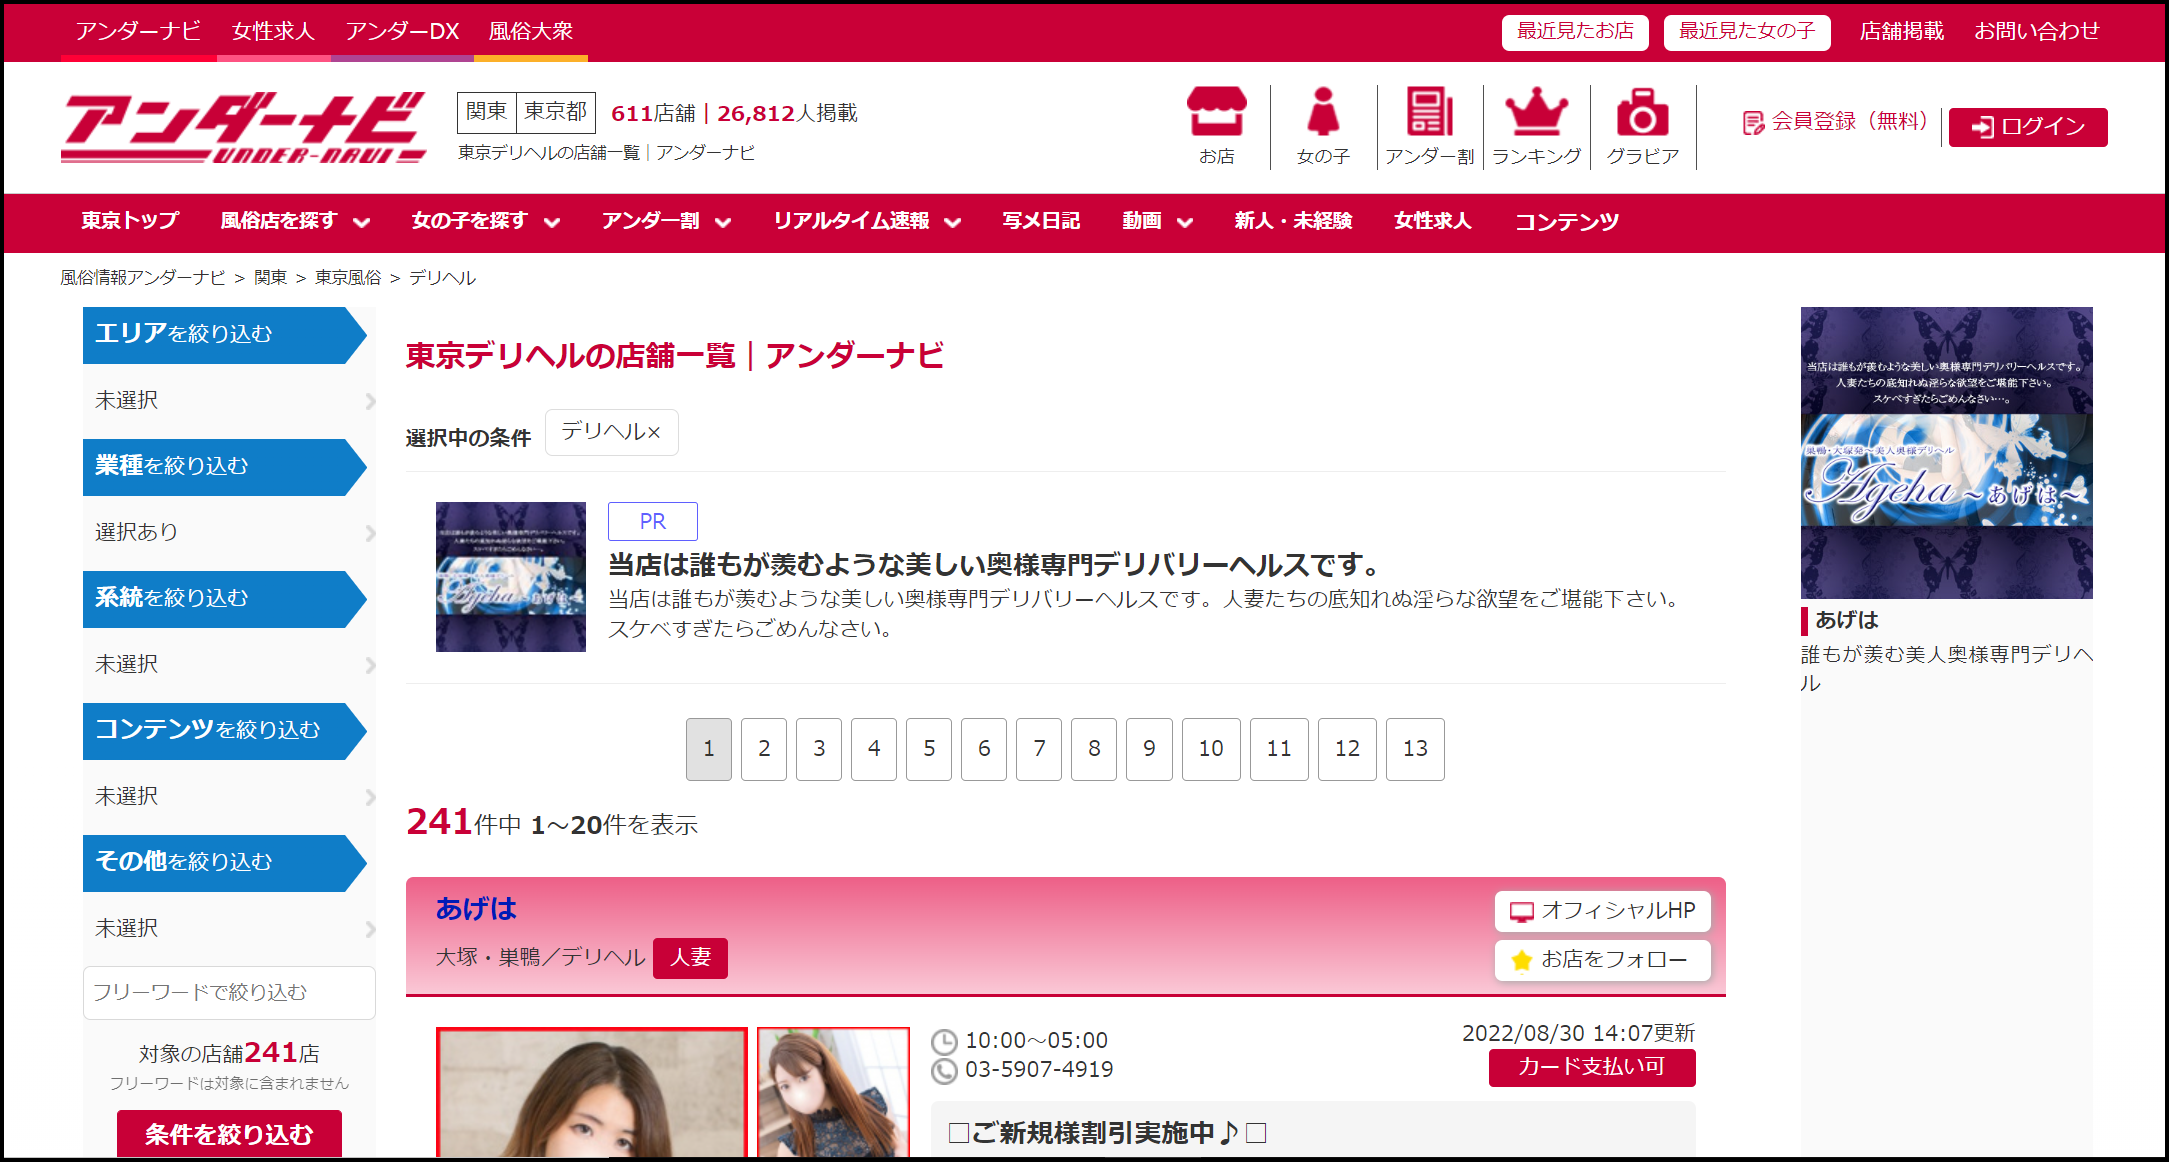
Task: Open 最近見たお店 button
Action: click(1575, 31)
